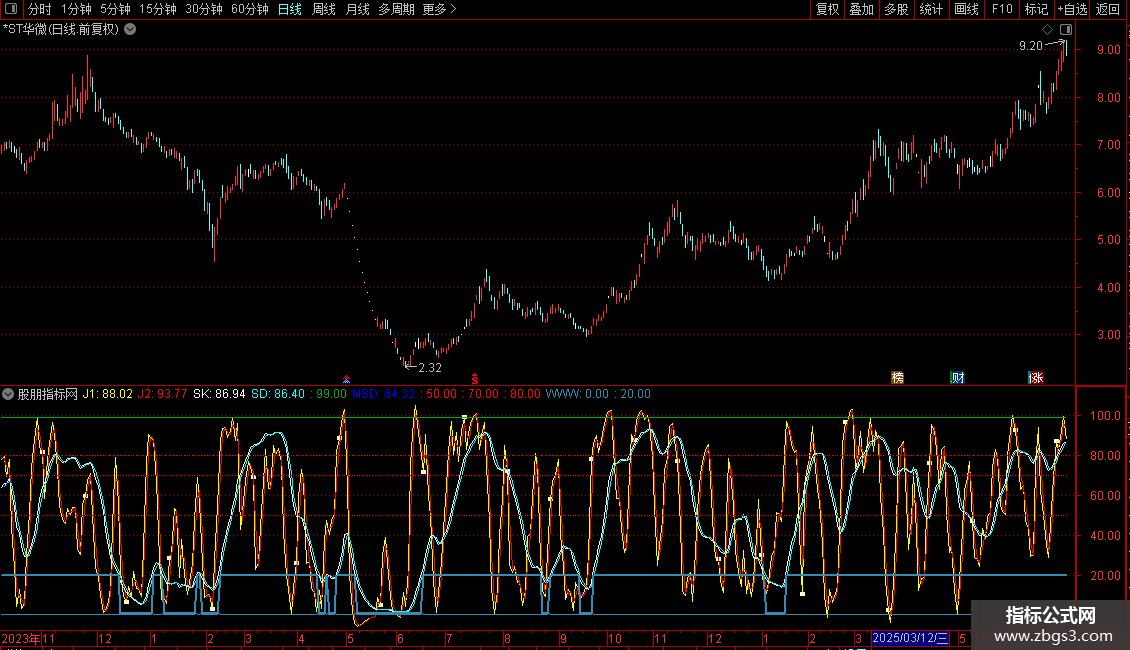Image resolution: width=1130 pixels, height=650 pixels.
Task: Click the SD: 86.40 indicator value
Action: 277,394
